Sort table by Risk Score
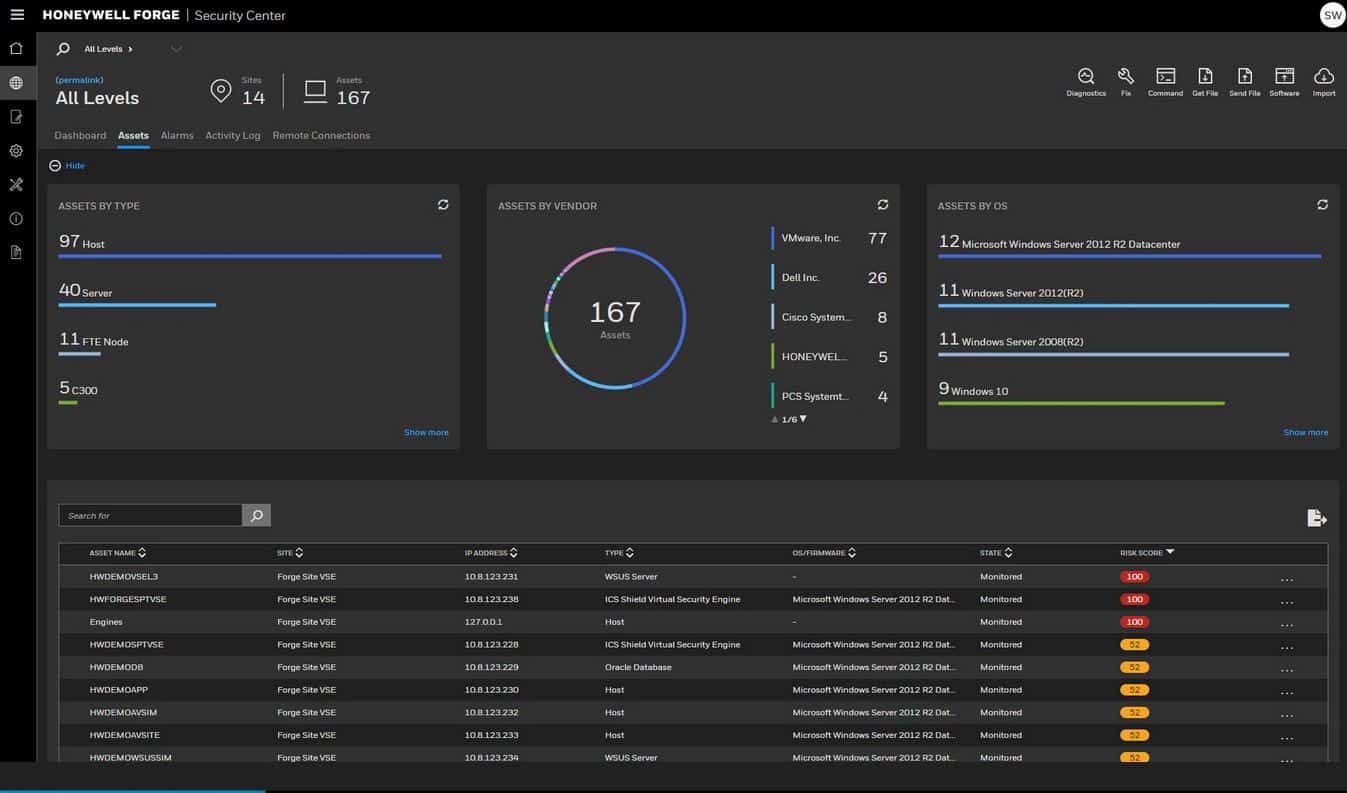Image resolution: width=1347 pixels, height=793 pixels. 1147,553
